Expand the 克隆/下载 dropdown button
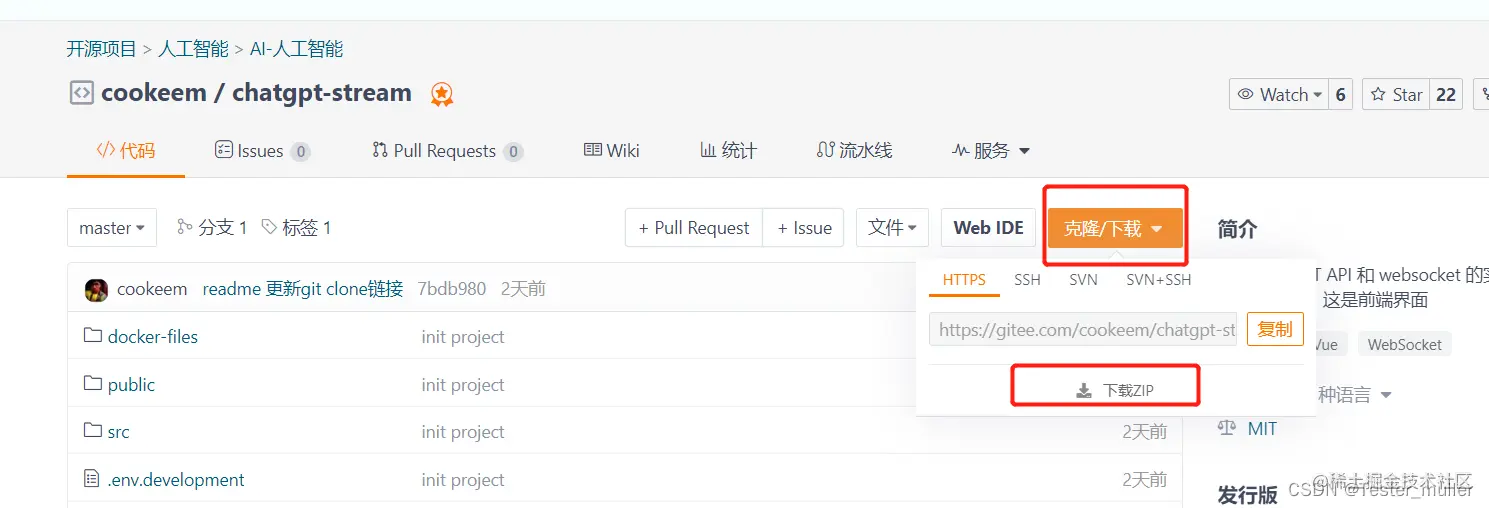1489x508 pixels. 1114,228
